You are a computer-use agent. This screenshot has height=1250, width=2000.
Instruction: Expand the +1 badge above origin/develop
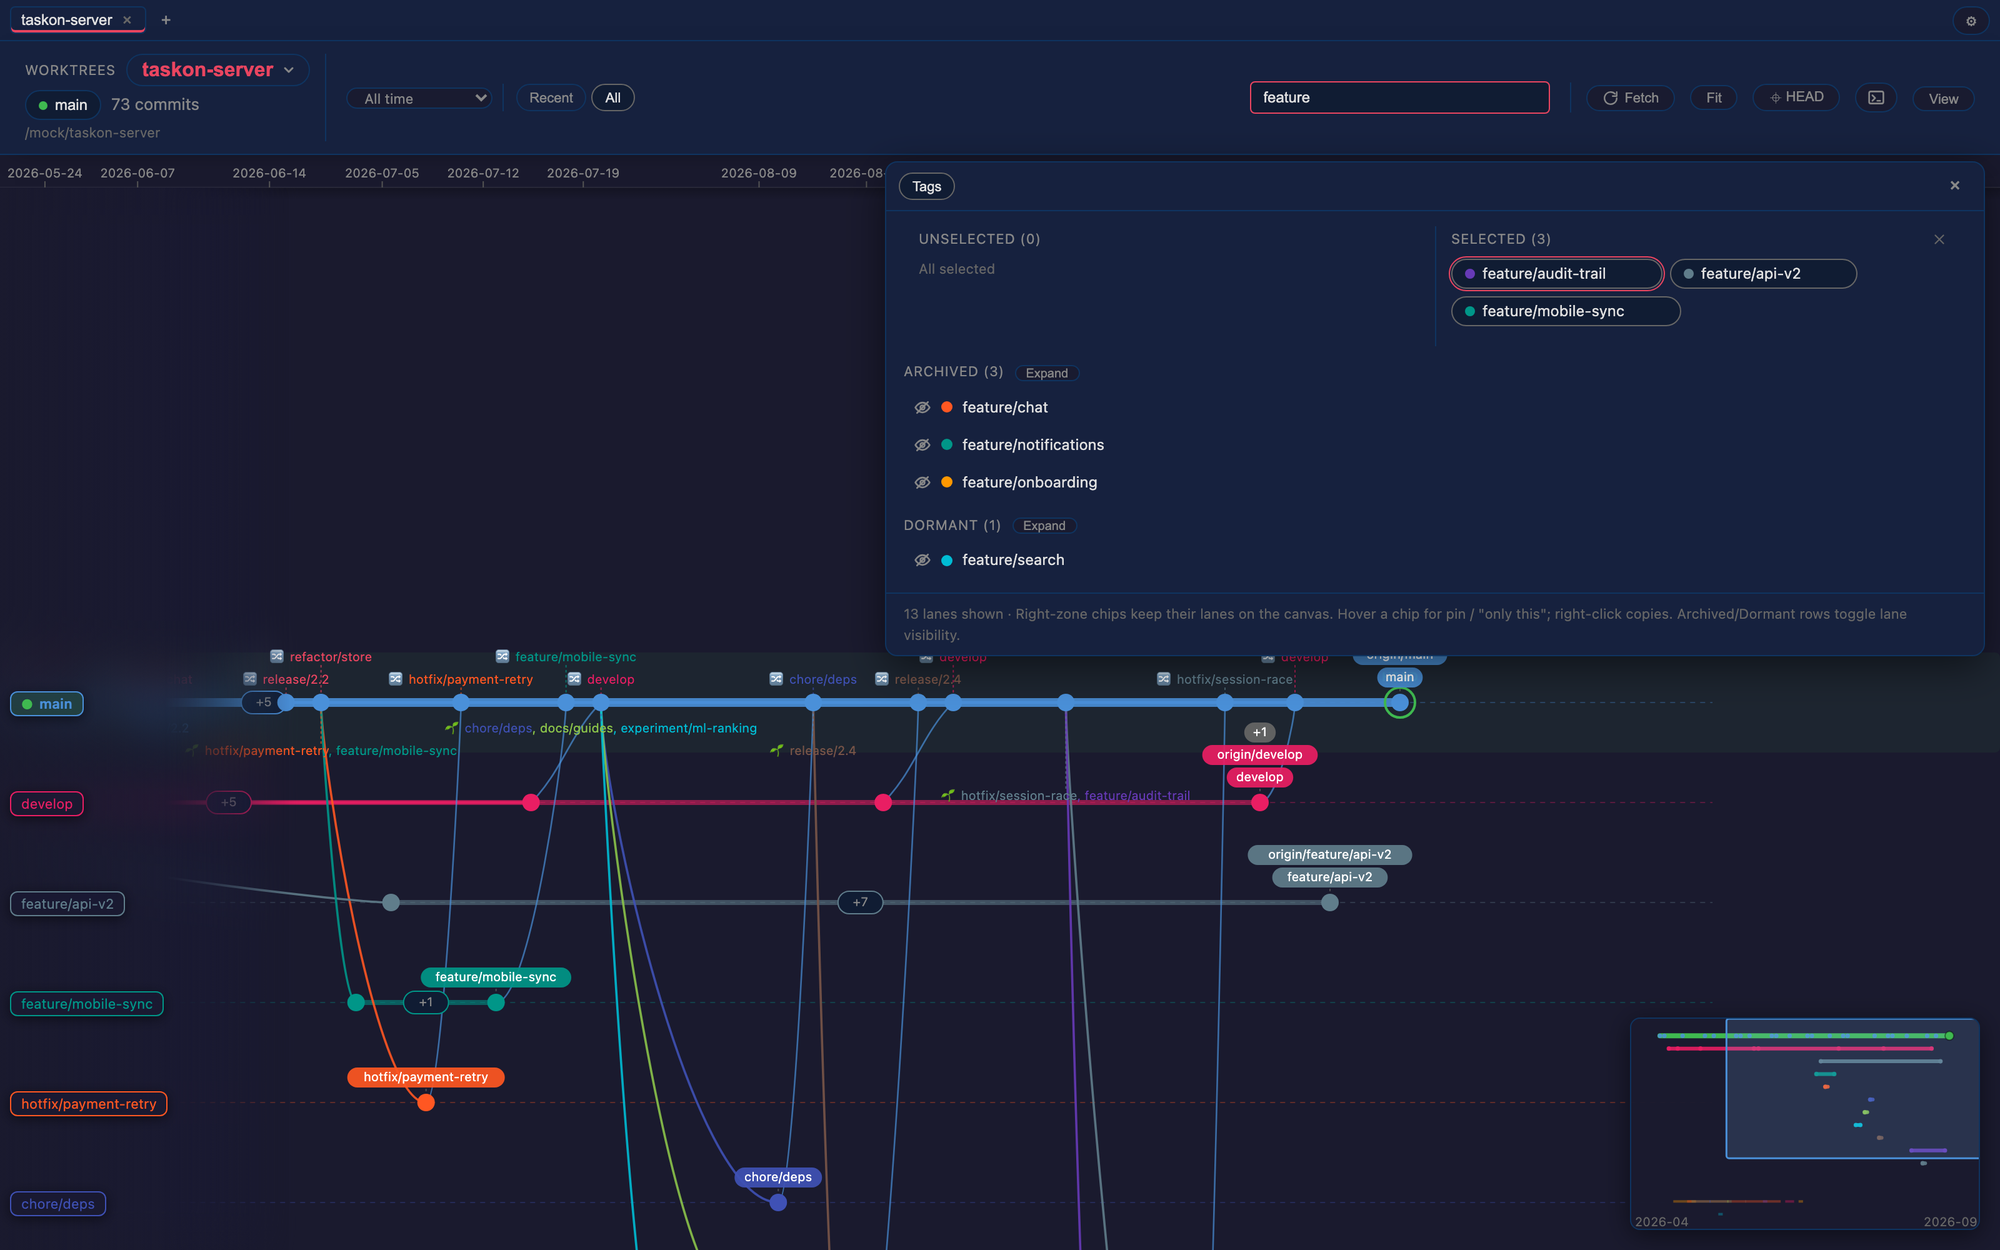pyautogui.click(x=1260, y=732)
